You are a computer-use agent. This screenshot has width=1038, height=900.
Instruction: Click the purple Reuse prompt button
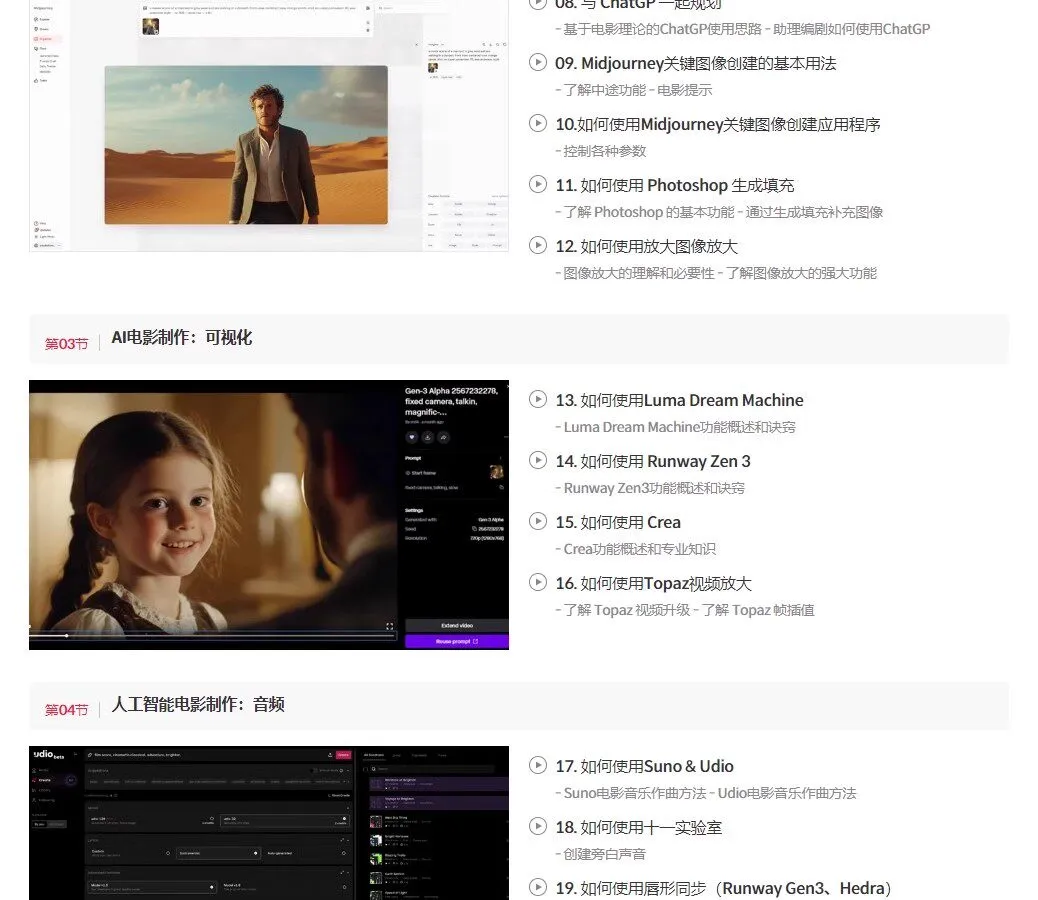(x=457, y=641)
